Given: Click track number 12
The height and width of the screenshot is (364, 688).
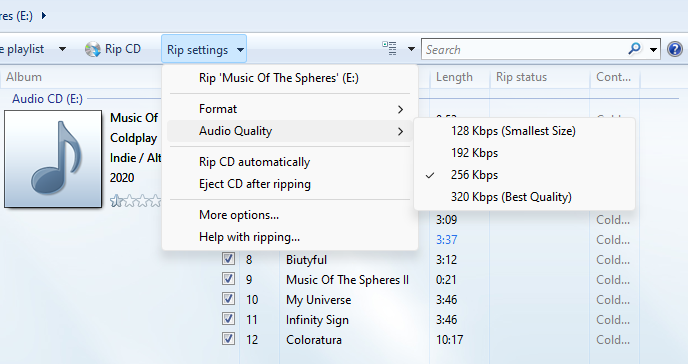Looking at the screenshot, I should (252, 340).
